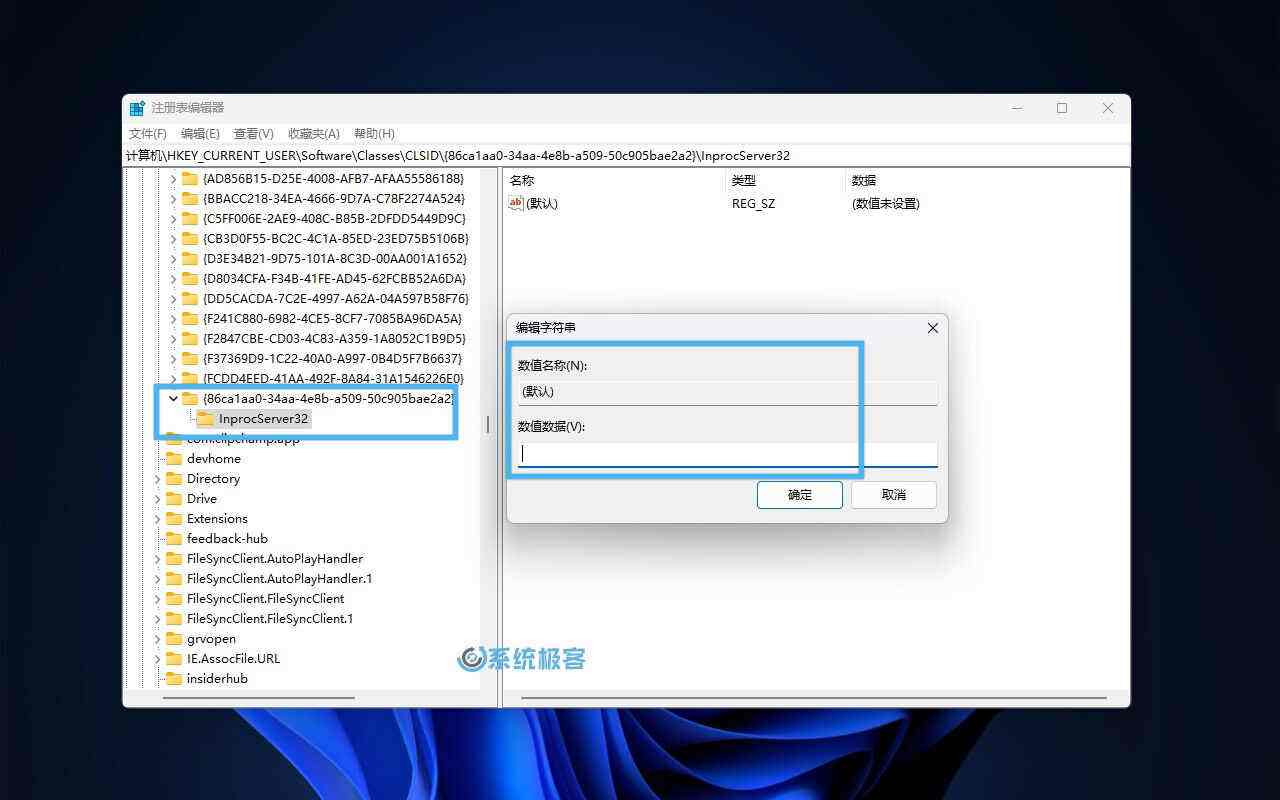This screenshot has width=1280, height=800.
Task: Expand the FileSyncClient.FileSyncClient tree node
Action: 156,598
